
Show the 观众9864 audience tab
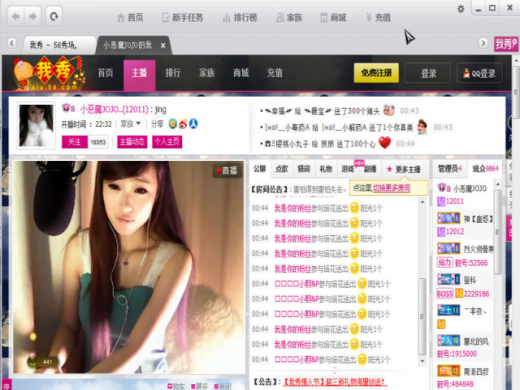[x=485, y=169]
